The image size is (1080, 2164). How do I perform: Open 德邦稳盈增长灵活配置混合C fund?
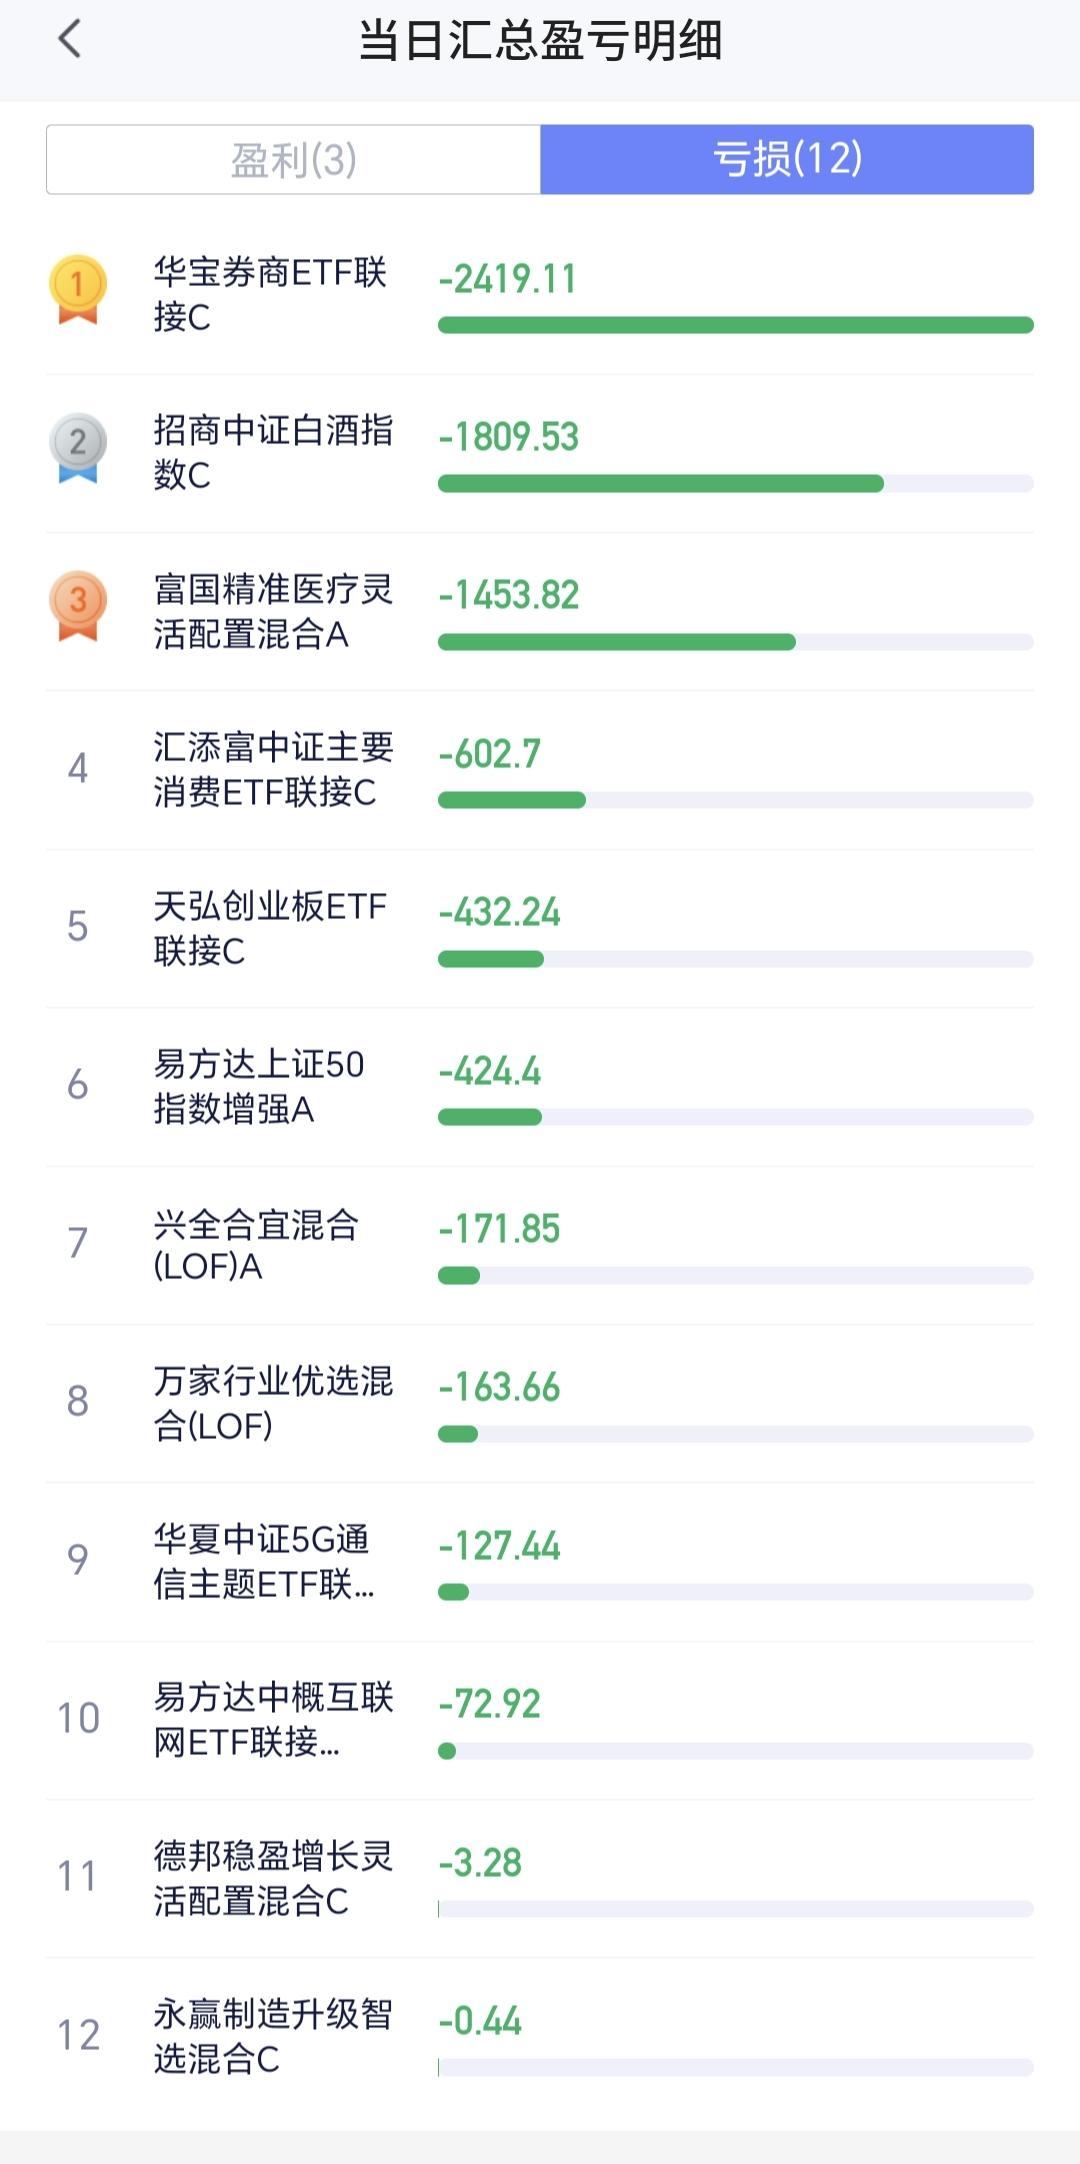pos(272,1878)
